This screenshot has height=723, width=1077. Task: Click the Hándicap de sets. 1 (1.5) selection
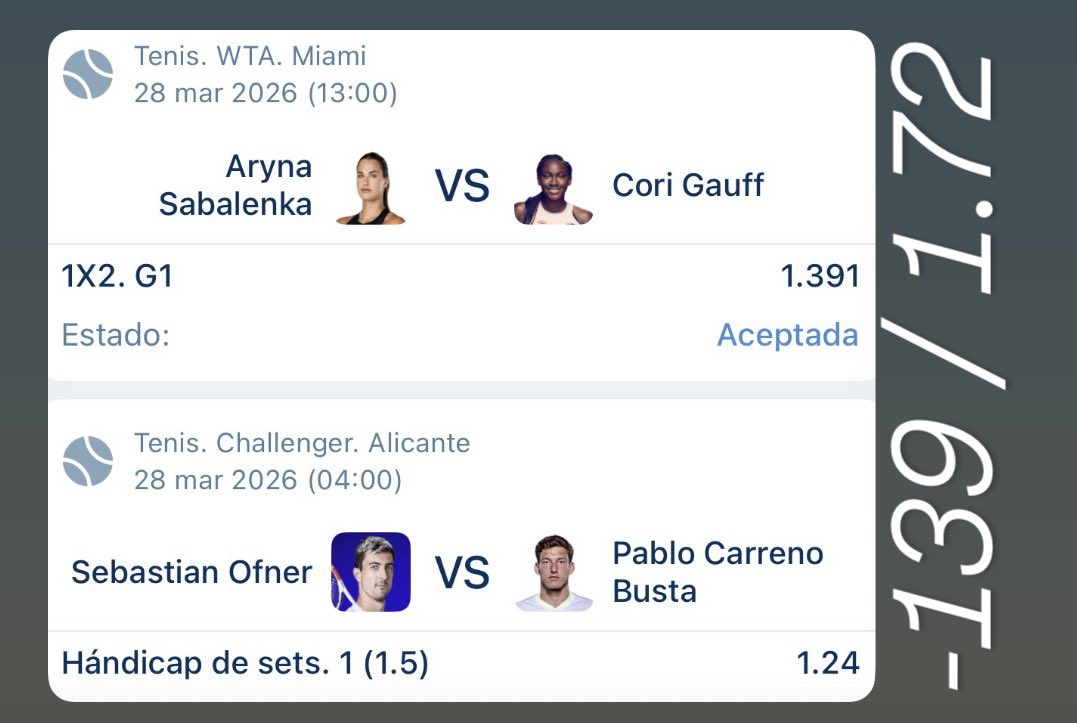(x=245, y=664)
